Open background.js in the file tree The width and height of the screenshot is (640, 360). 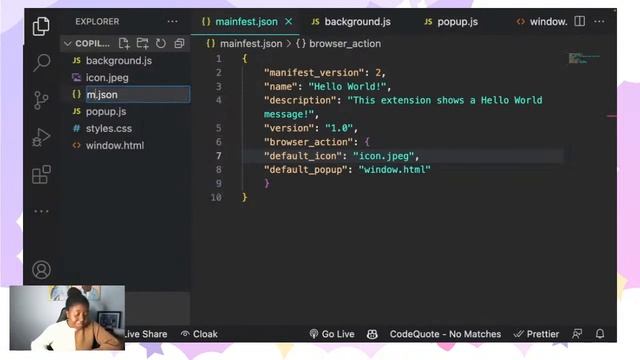(119, 60)
